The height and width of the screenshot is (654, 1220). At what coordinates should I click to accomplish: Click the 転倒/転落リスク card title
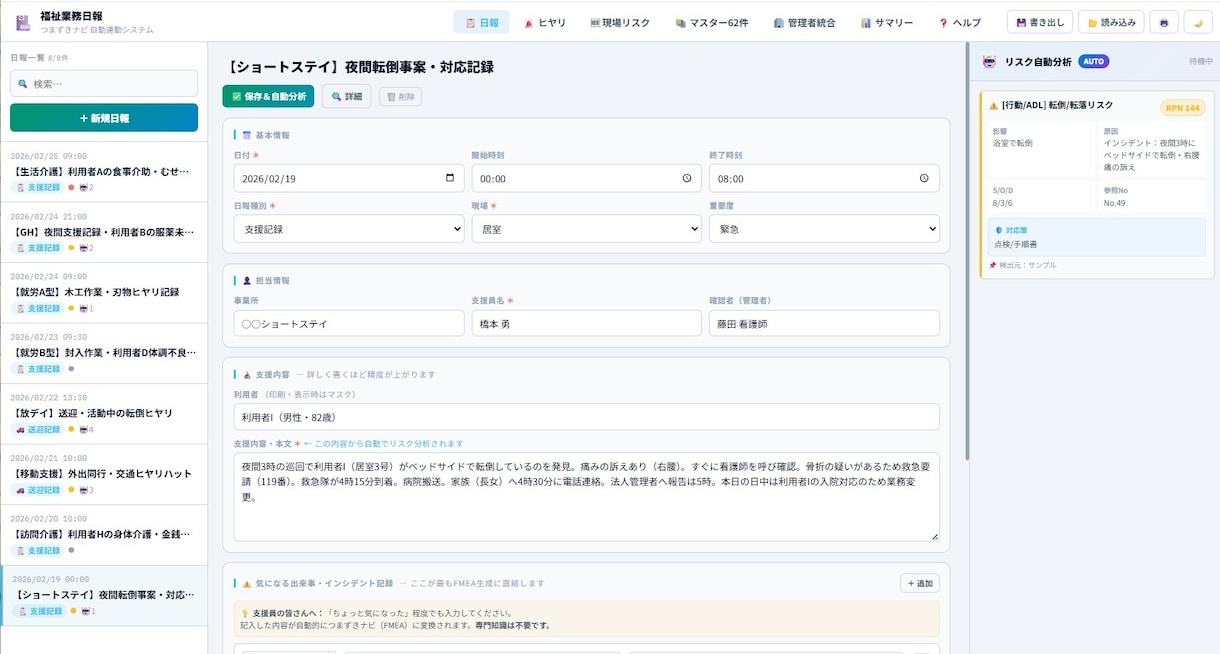pos(1057,105)
